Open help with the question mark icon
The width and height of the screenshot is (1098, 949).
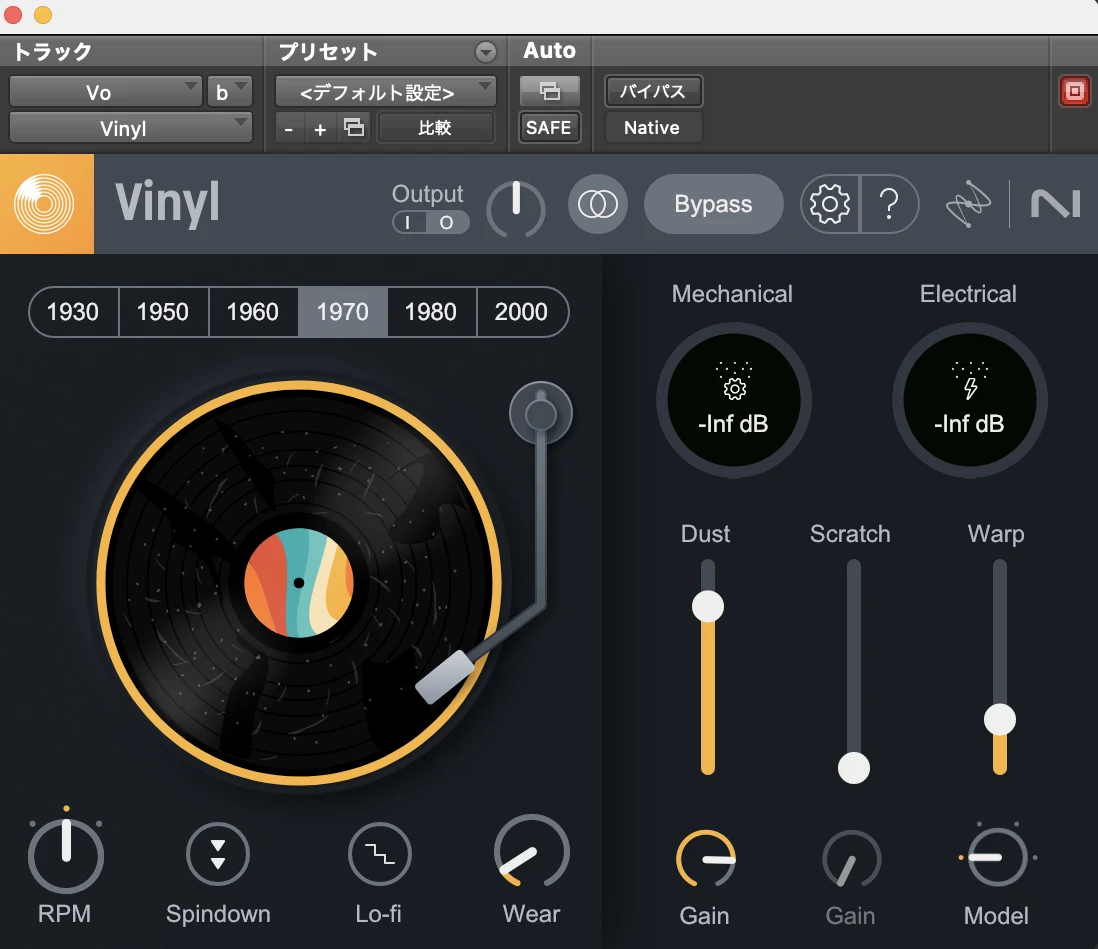(x=889, y=204)
